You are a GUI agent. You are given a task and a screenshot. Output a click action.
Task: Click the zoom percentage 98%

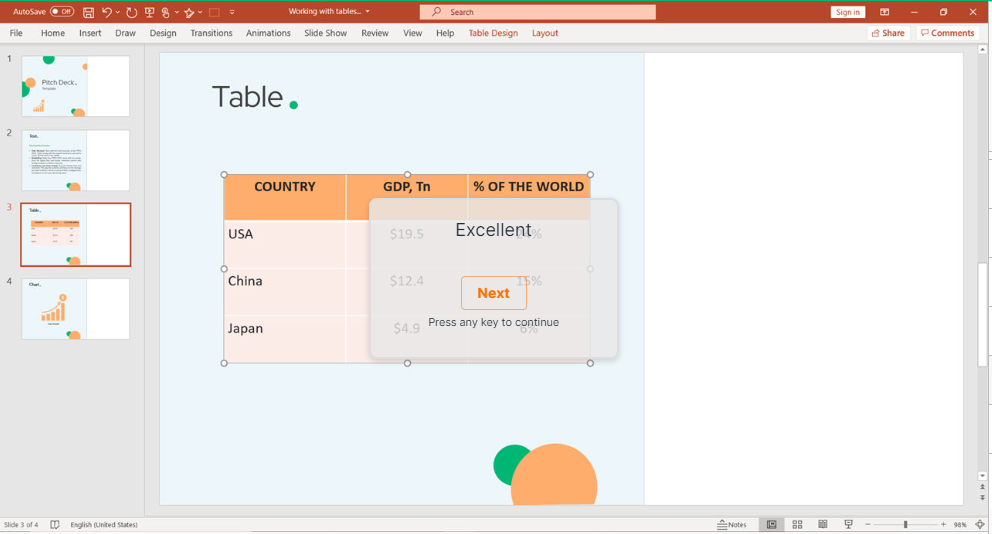click(x=960, y=525)
